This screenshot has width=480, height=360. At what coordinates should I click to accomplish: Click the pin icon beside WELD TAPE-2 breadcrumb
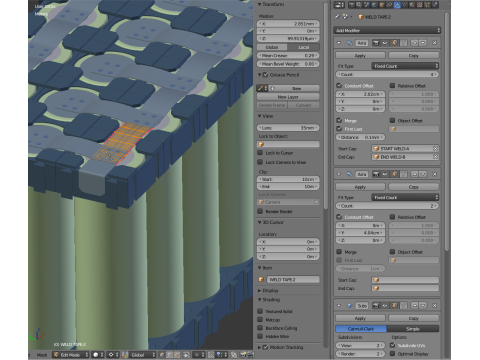coord(337,17)
